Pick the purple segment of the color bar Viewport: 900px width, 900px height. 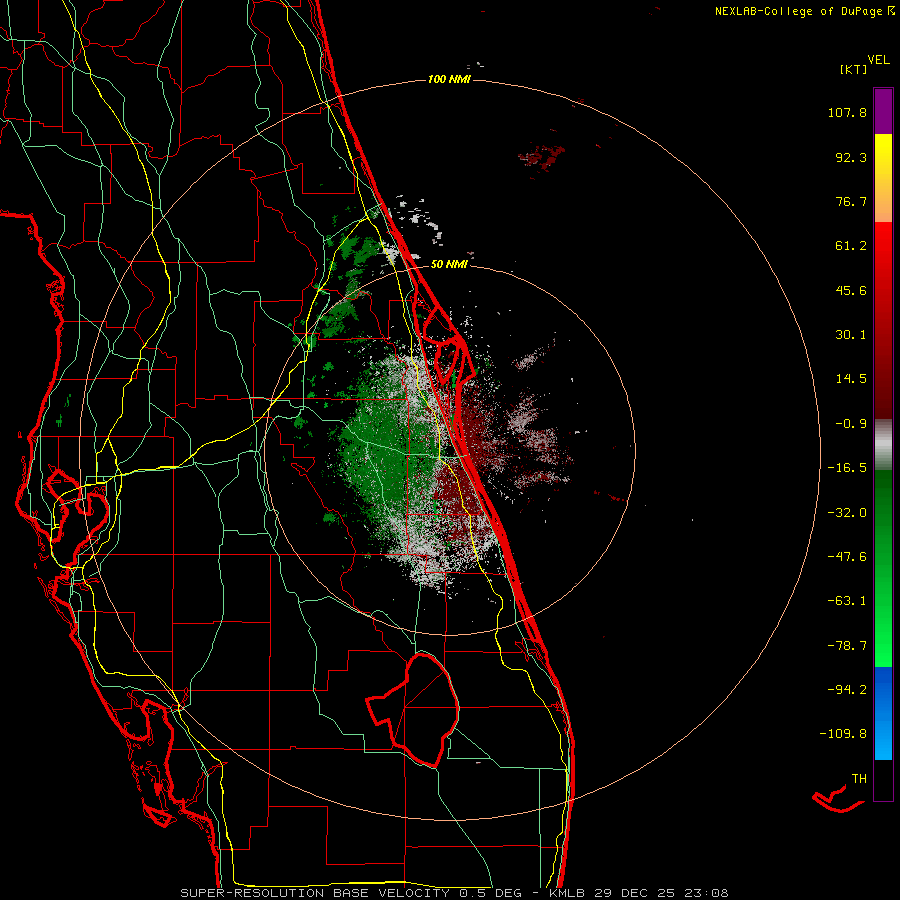pos(883,111)
